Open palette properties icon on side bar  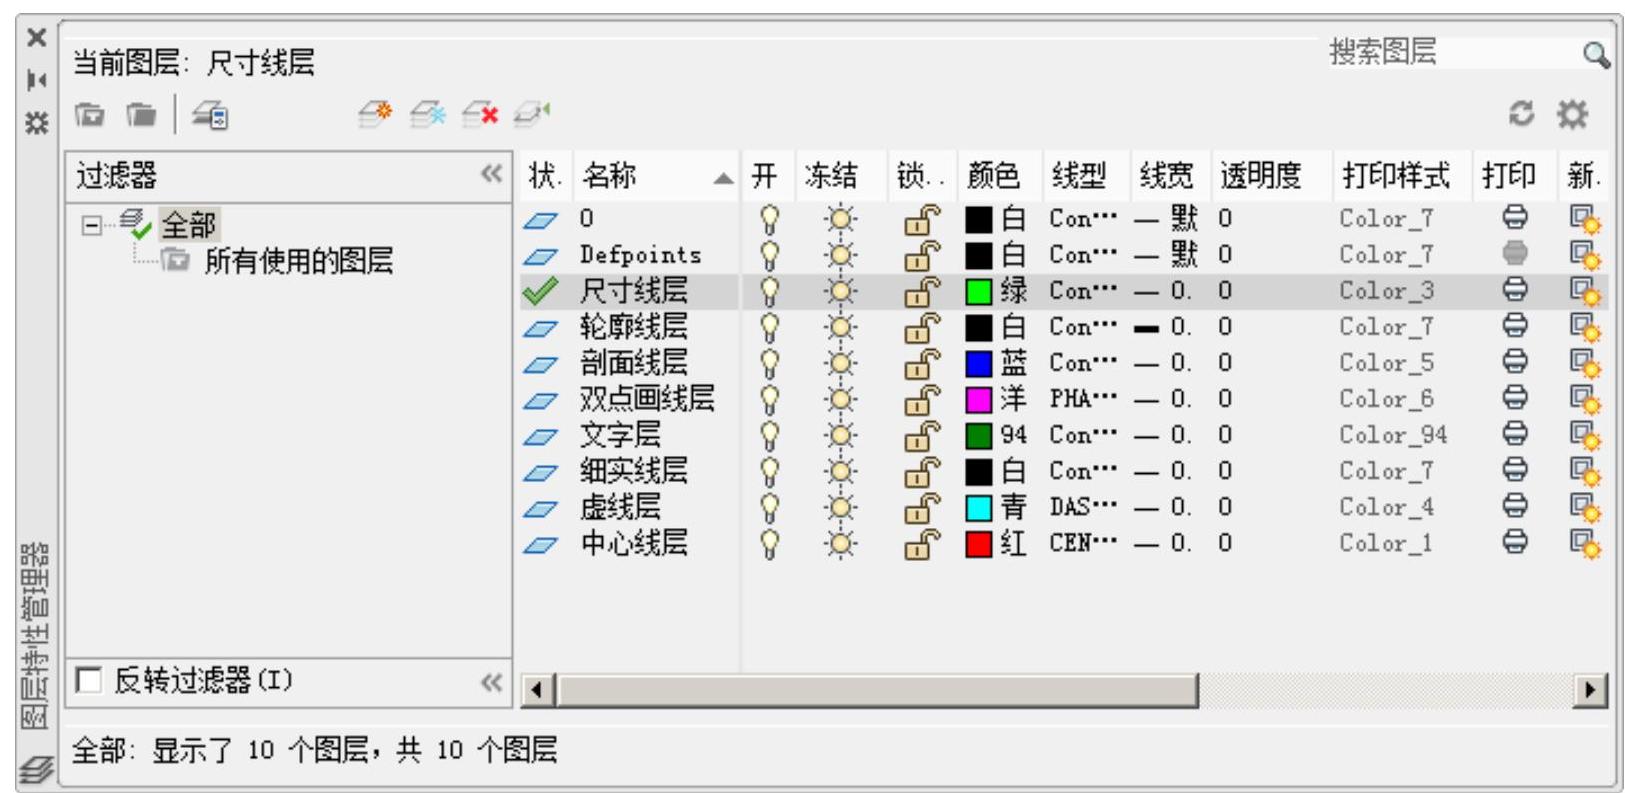pos(37,123)
